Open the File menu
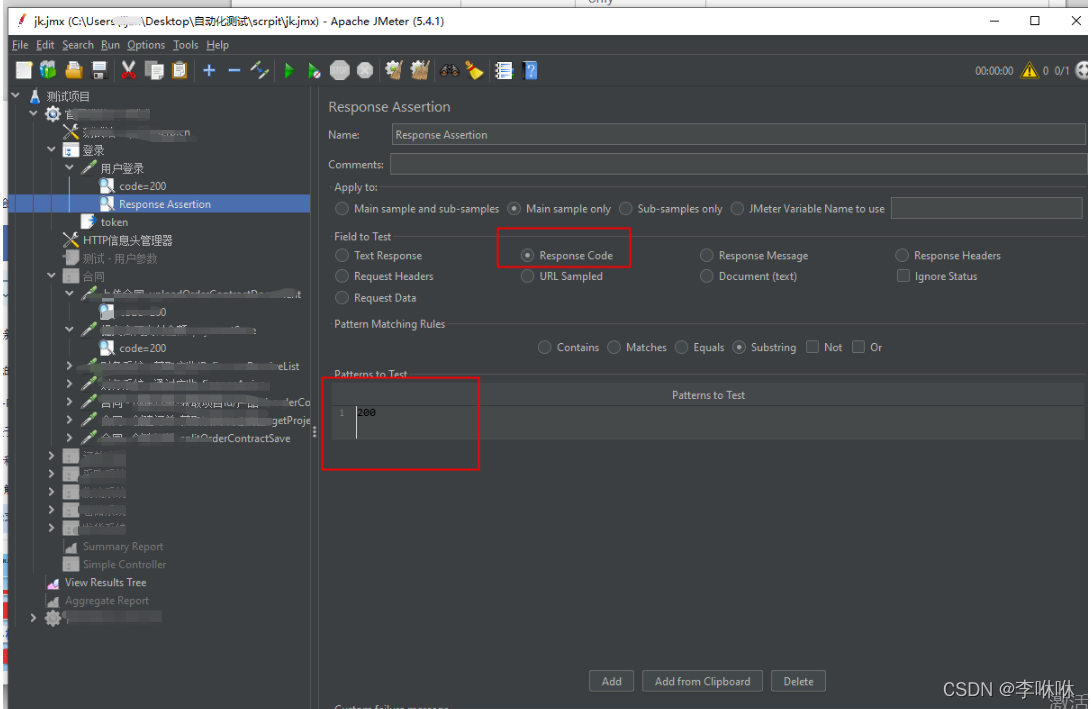The image size is (1091, 709). pos(20,45)
